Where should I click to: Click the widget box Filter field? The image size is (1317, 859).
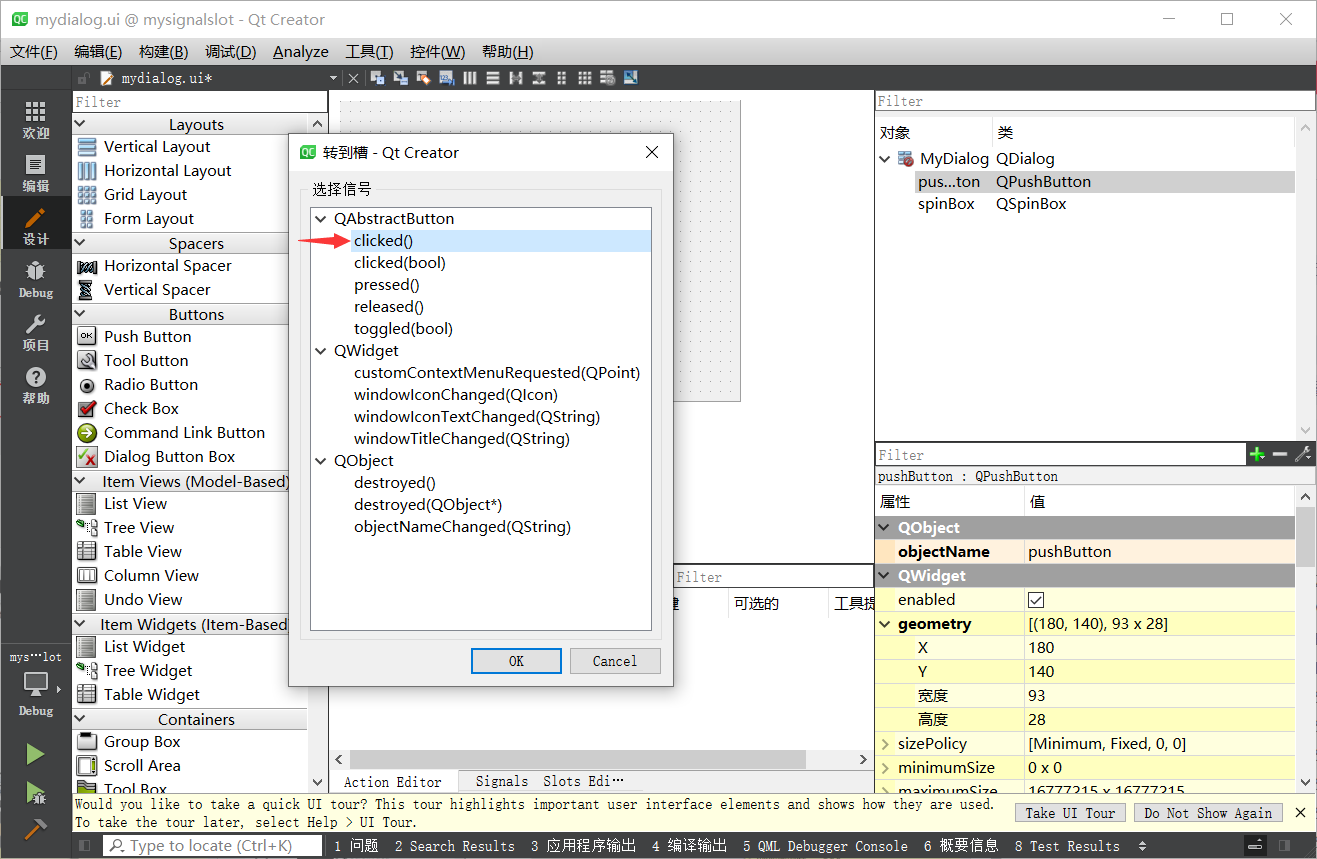200,102
